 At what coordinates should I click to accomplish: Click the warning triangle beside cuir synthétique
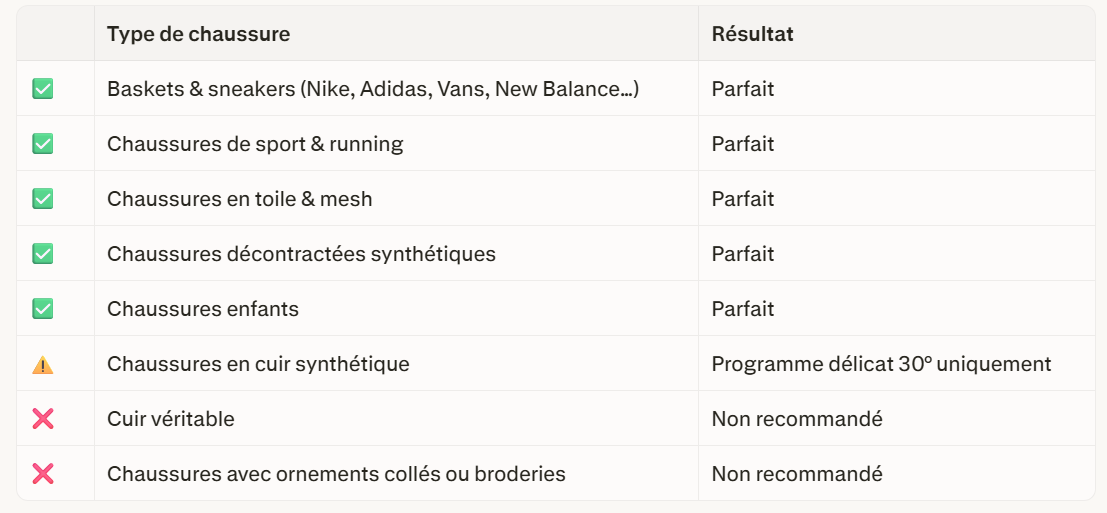43,365
